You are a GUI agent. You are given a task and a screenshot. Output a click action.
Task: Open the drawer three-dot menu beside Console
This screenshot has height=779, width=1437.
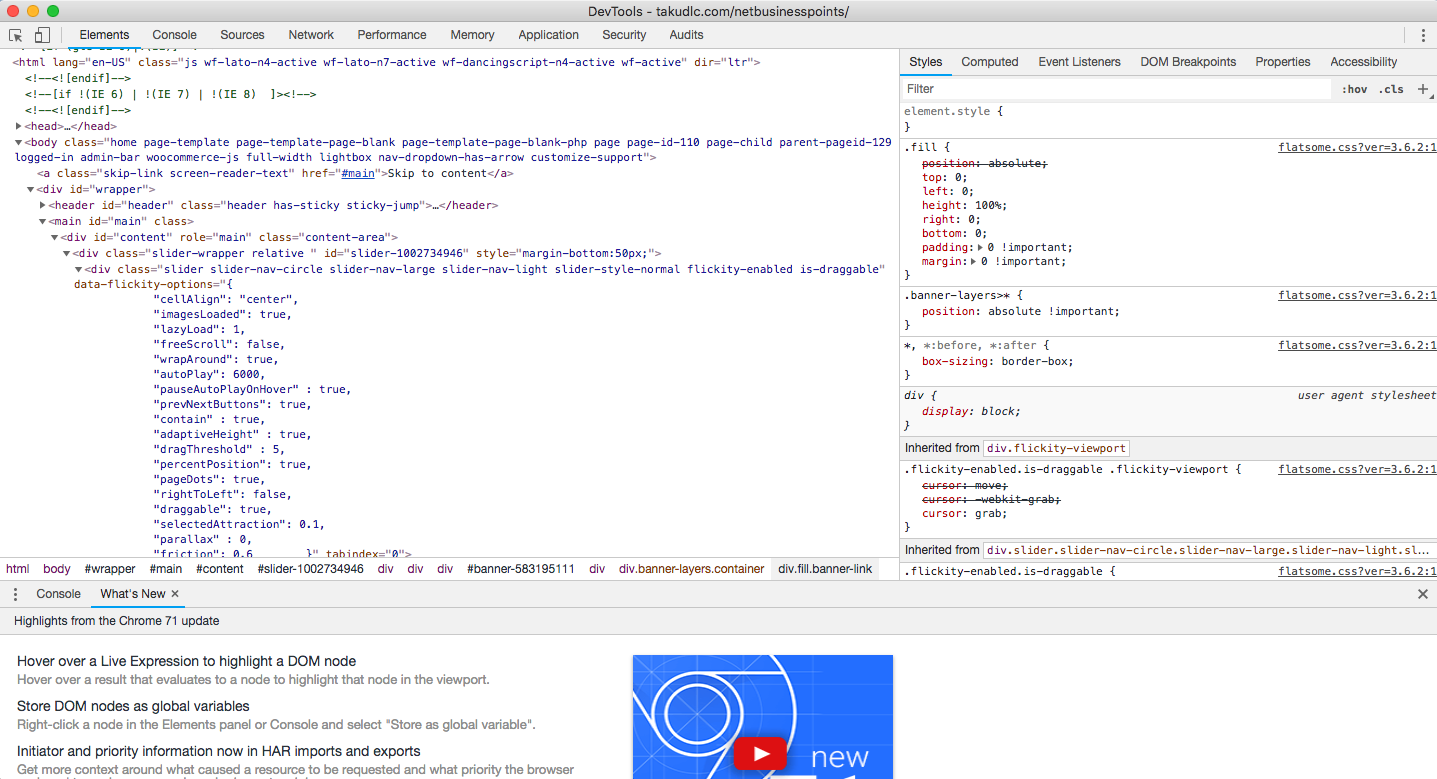(15, 594)
